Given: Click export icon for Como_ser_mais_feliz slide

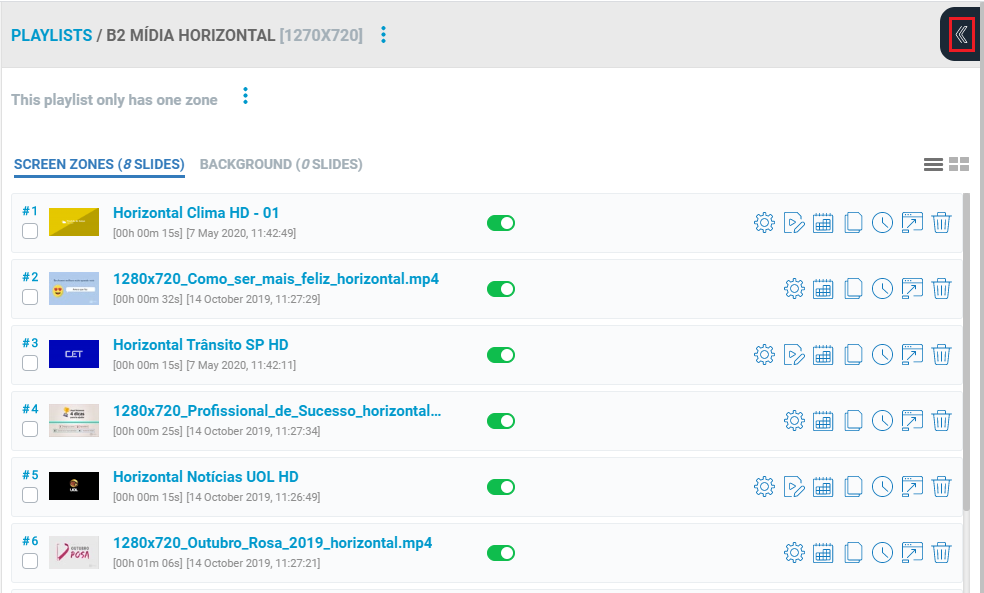Looking at the screenshot, I should (912, 289).
